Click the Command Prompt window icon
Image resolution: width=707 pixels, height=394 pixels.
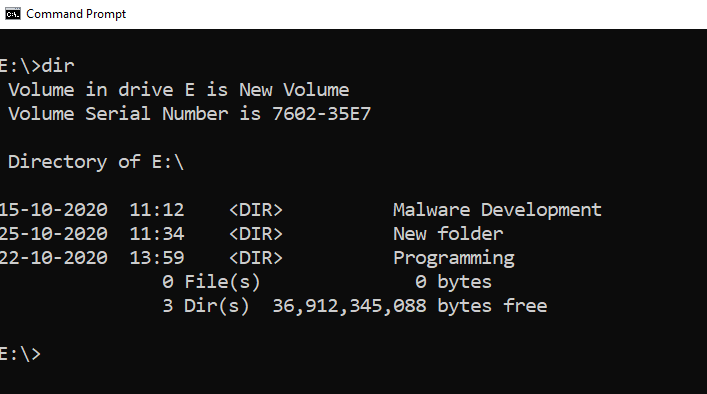click(13, 14)
